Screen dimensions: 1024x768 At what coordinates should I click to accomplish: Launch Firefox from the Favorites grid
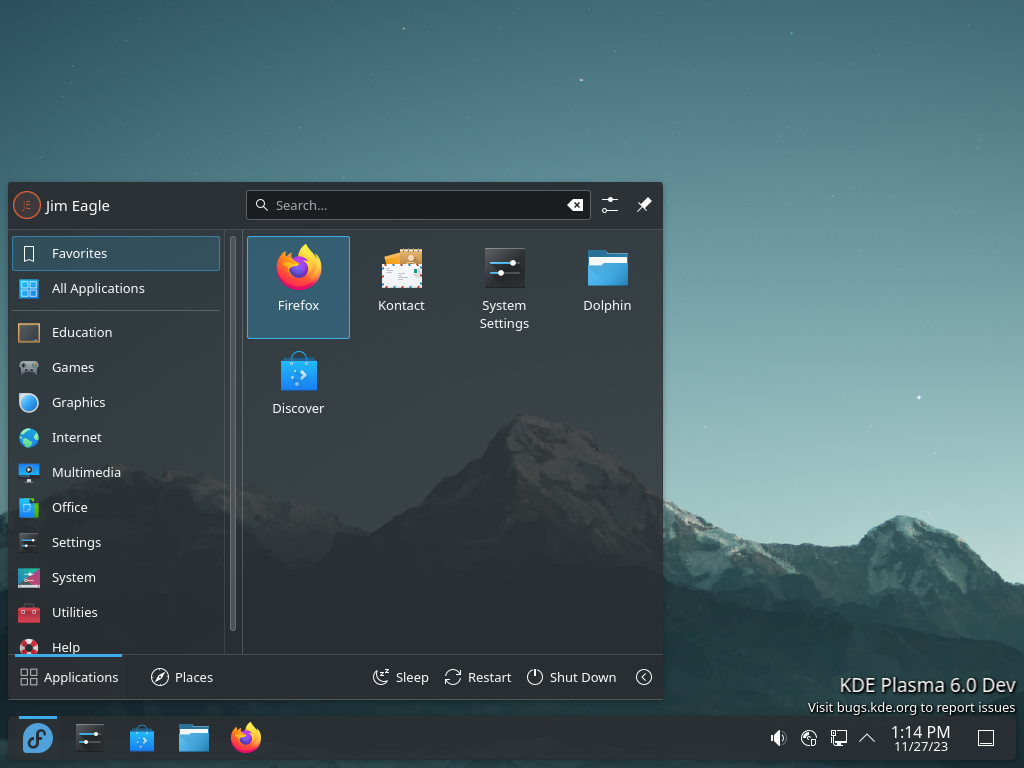tap(298, 287)
